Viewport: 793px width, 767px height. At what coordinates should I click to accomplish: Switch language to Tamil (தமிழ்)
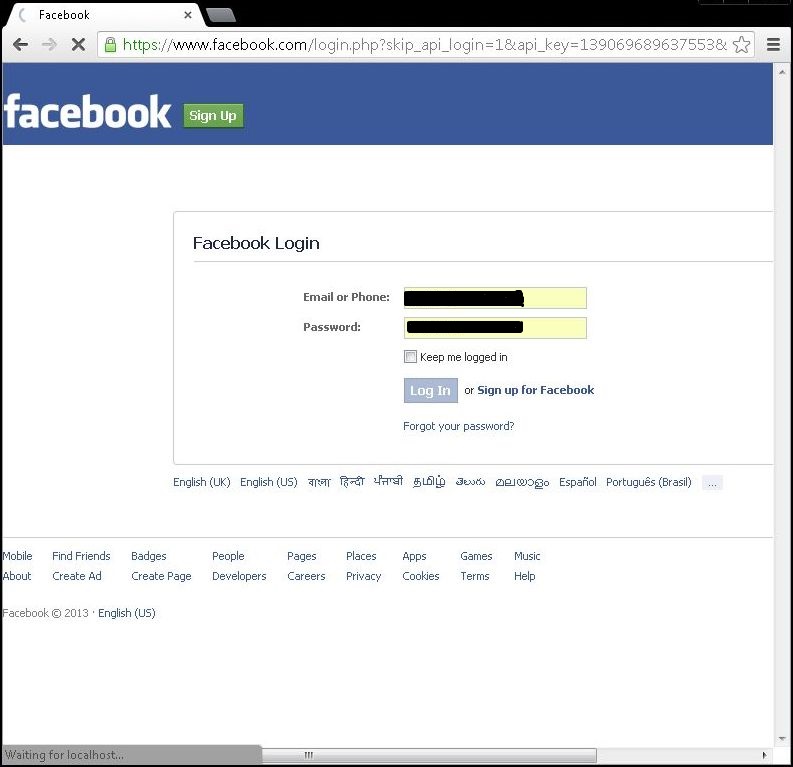429,482
